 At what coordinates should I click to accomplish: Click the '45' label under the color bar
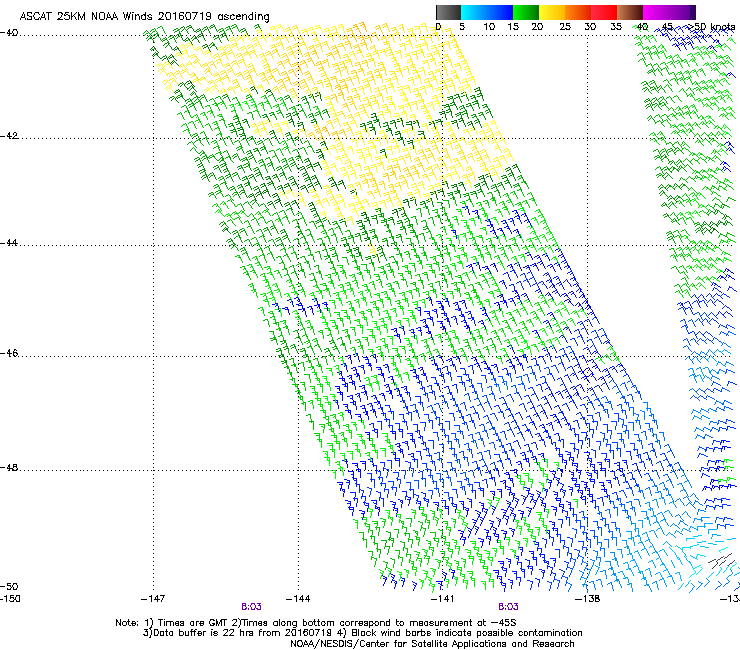(x=667, y=27)
